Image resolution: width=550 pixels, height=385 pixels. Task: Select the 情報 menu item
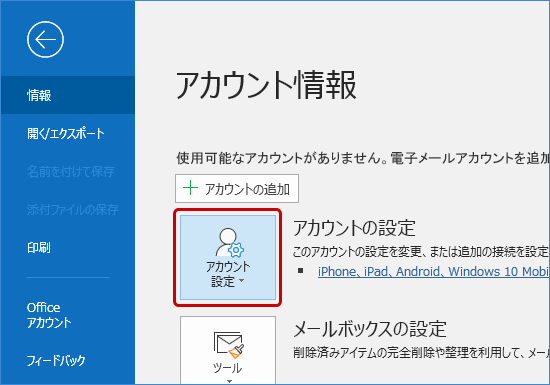point(67,95)
